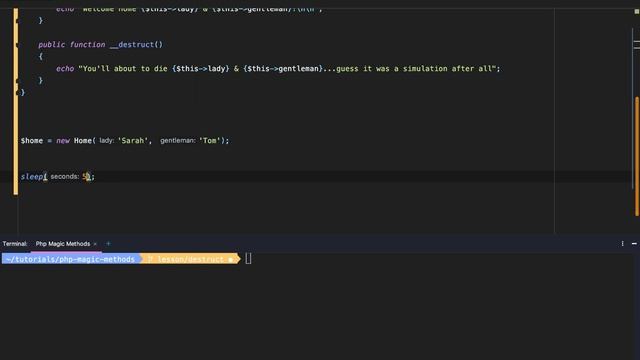
Task: Click the $home variable
Action: click(x=32, y=141)
